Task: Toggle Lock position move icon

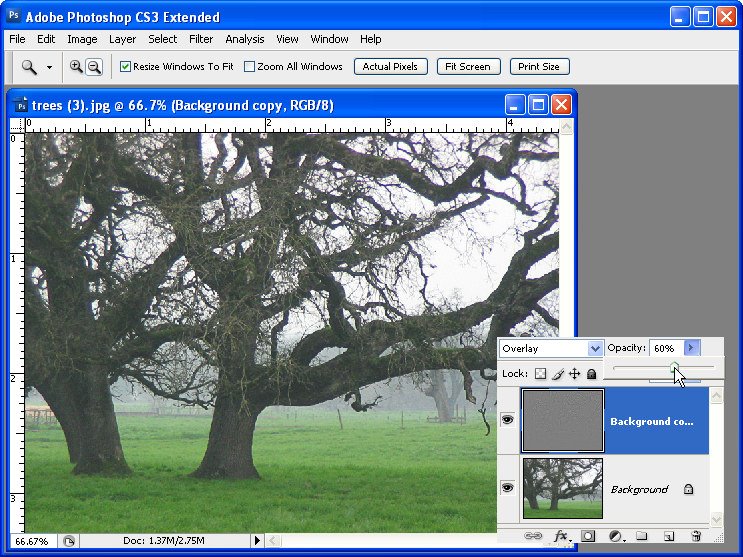Action: tap(574, 374)
